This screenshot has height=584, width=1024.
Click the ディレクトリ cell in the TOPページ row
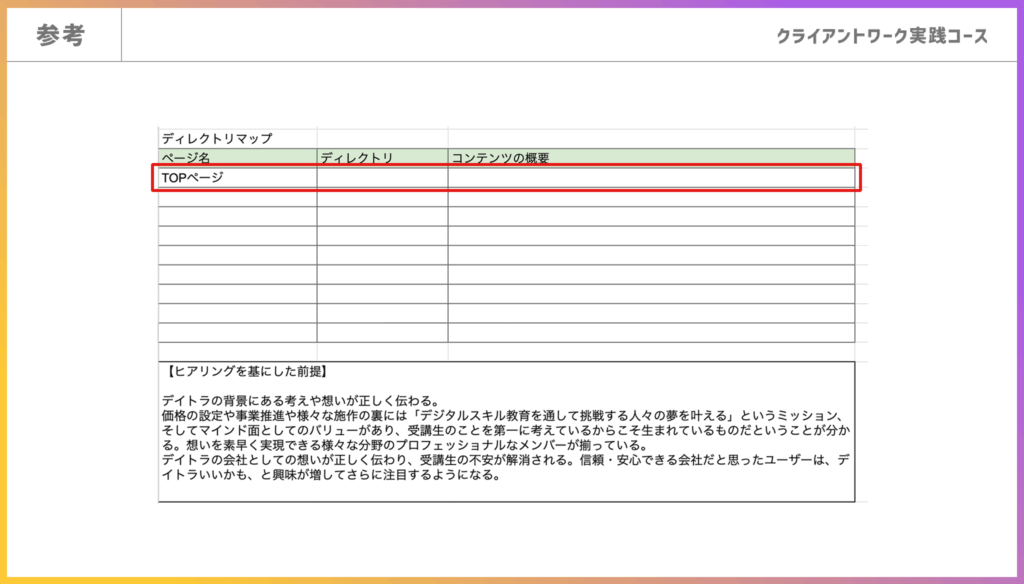(x=382, y=178)
